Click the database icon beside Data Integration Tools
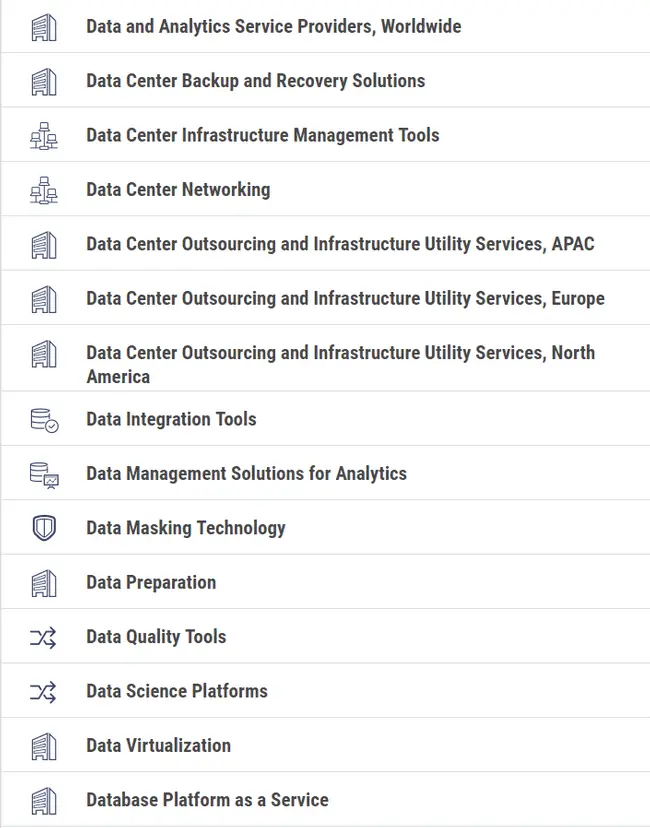 point(44,420)
